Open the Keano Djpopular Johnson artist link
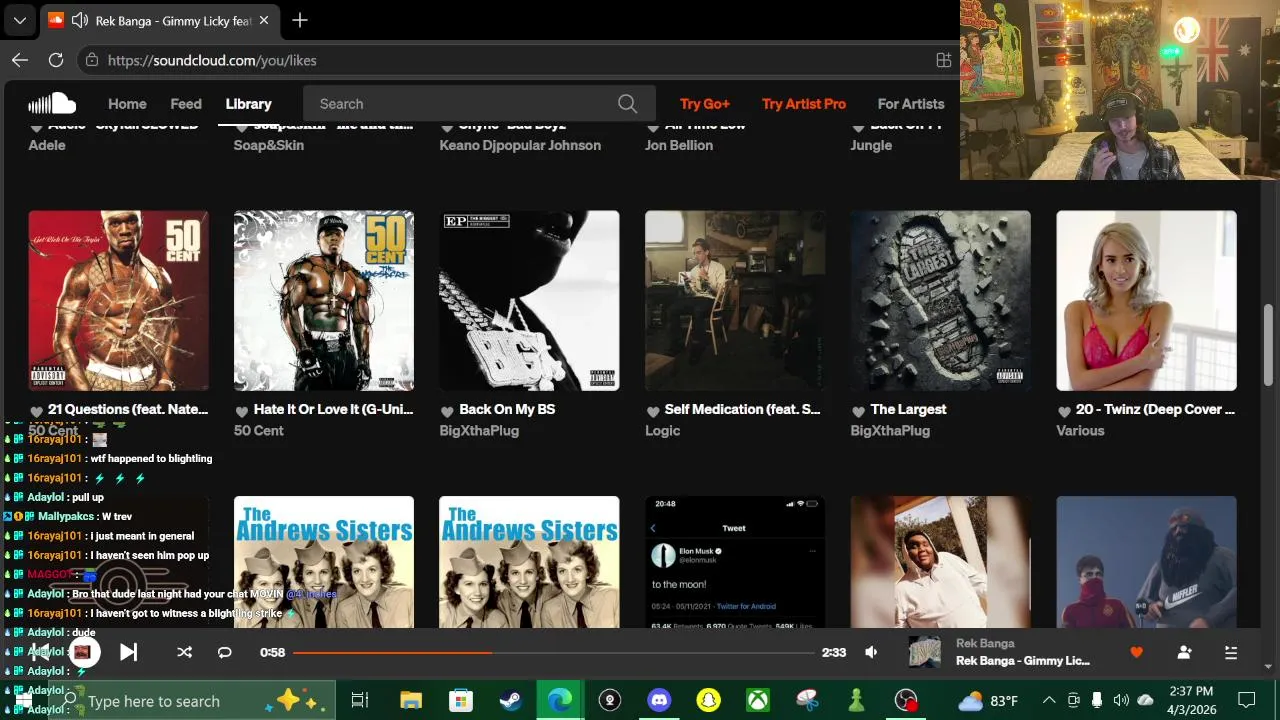The width and height of the screenshot is (1280, 720). coord(520,145)
